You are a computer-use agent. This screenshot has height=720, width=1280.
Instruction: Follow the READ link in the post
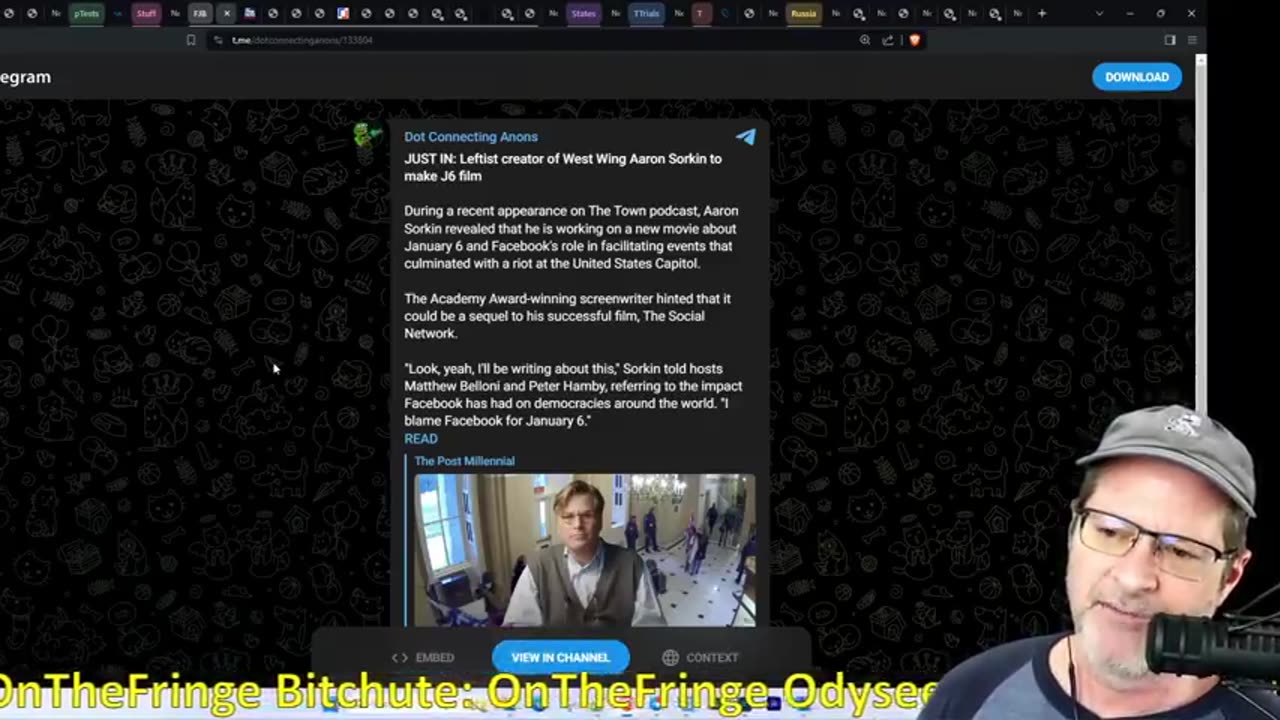tap(421, 439)
